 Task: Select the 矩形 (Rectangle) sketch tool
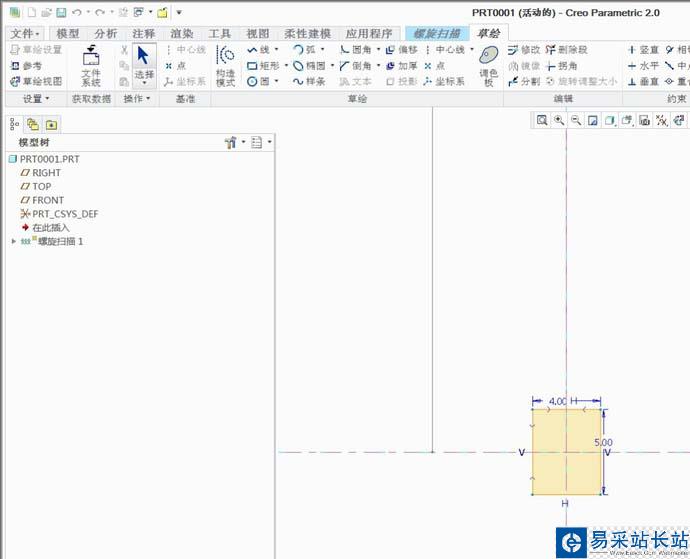[263, 66]
